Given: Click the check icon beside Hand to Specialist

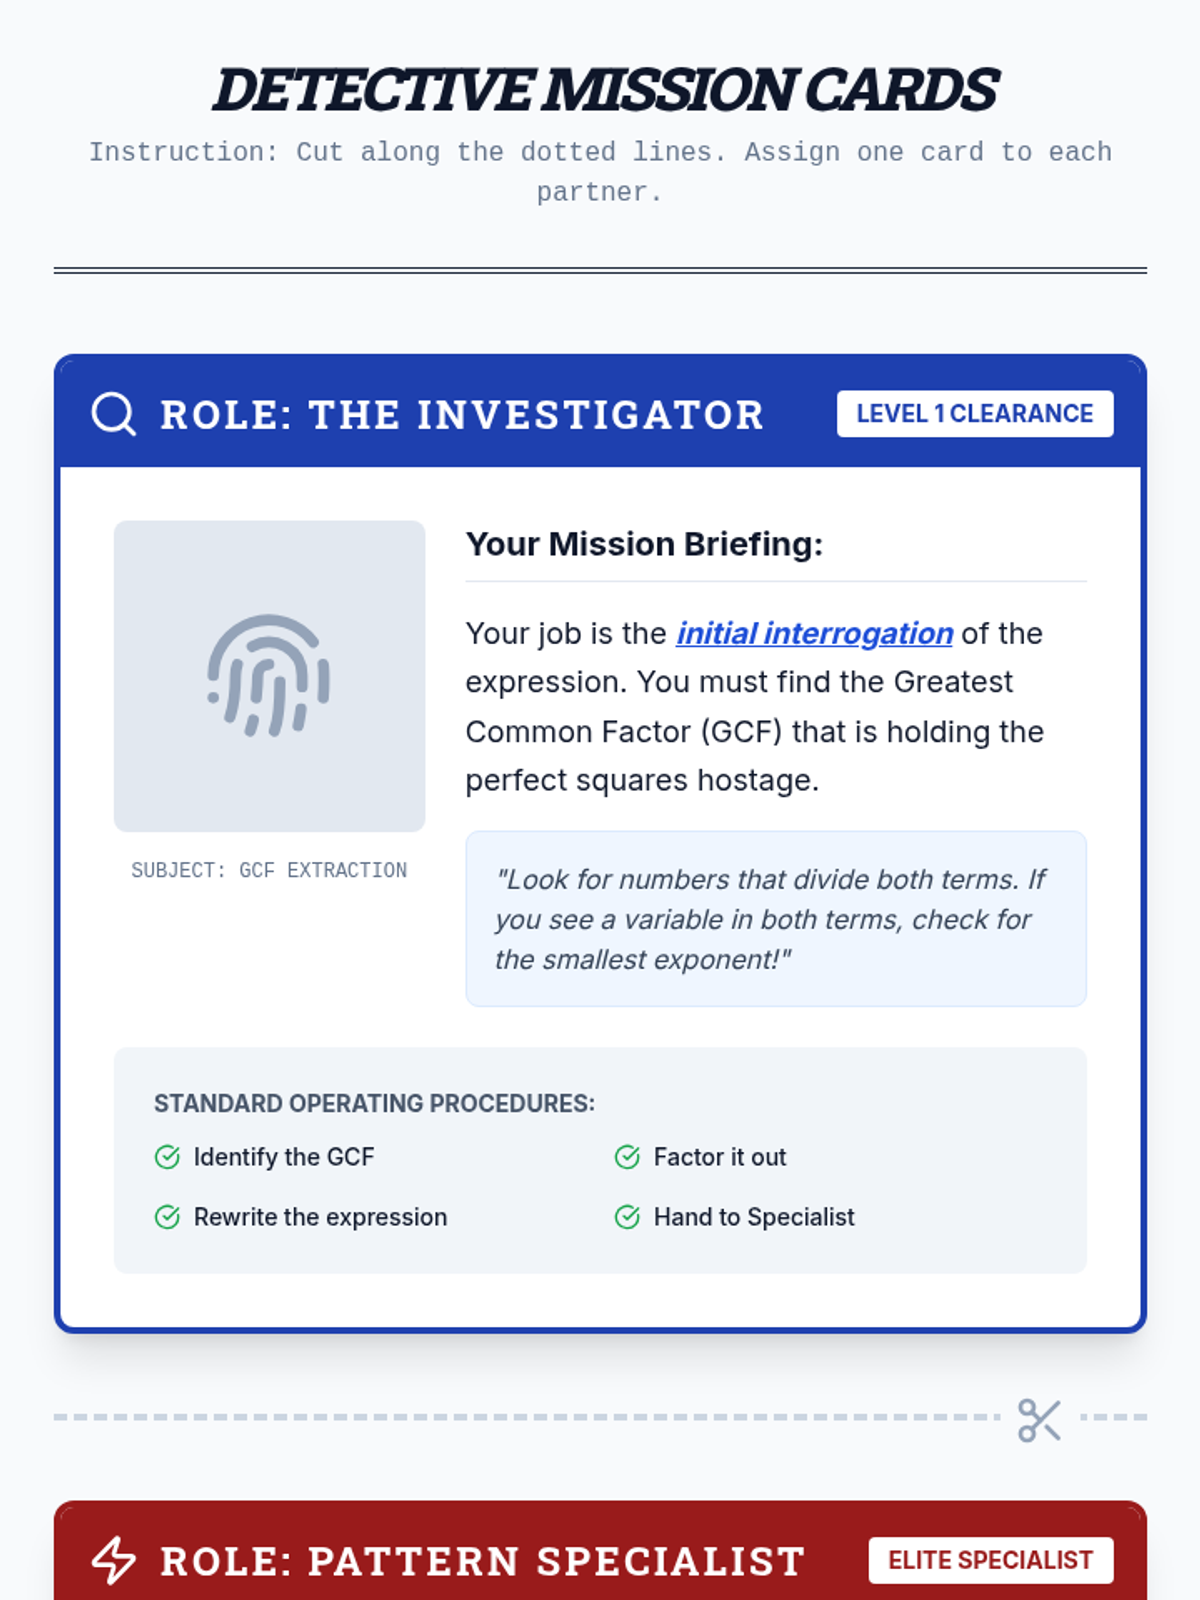Looking at the screenshot, I should pyautogui.click(x=627, y=1217).
